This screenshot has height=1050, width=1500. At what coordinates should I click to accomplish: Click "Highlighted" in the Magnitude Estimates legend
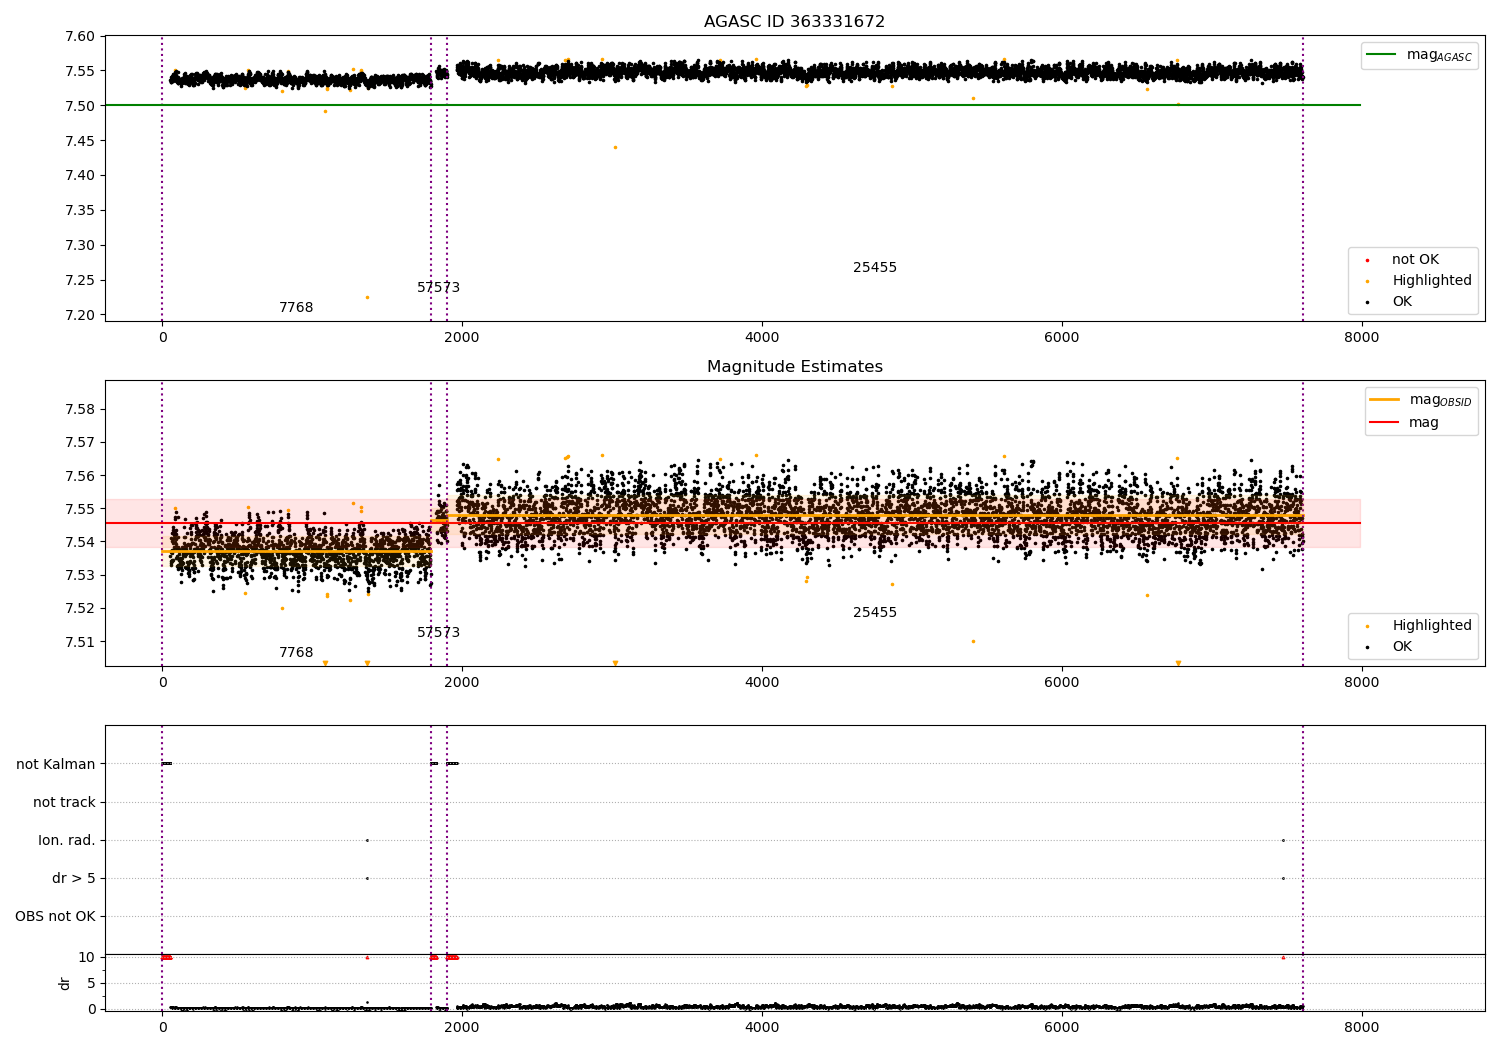click(1432, 626)
